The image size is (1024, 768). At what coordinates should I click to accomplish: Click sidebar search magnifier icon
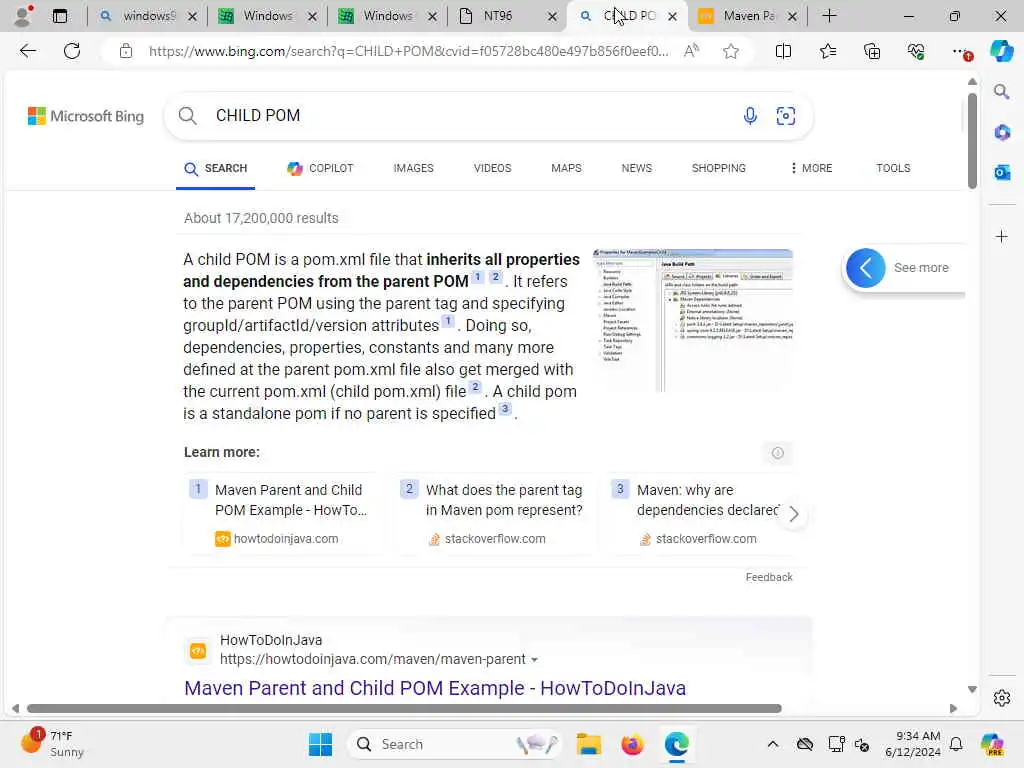(1001, 91)
